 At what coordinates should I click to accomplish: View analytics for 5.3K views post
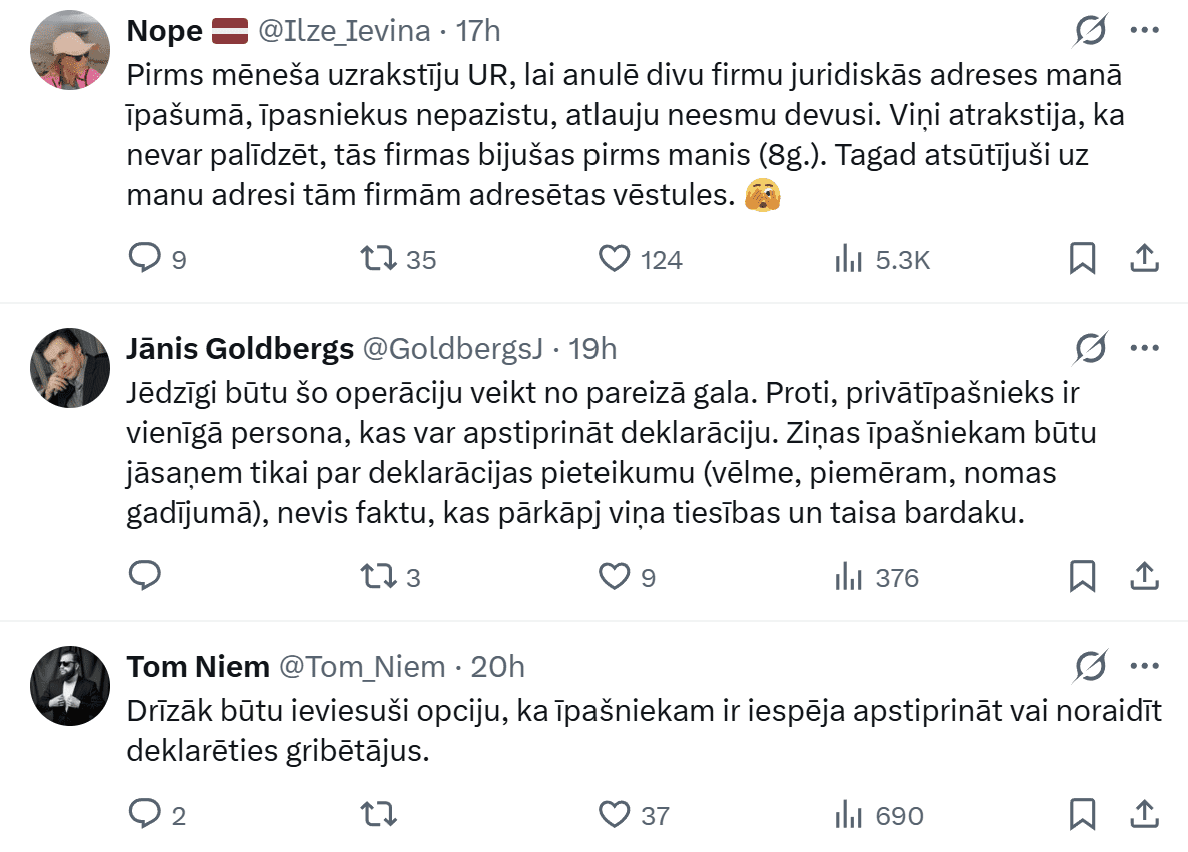click(x=849, y=260)
